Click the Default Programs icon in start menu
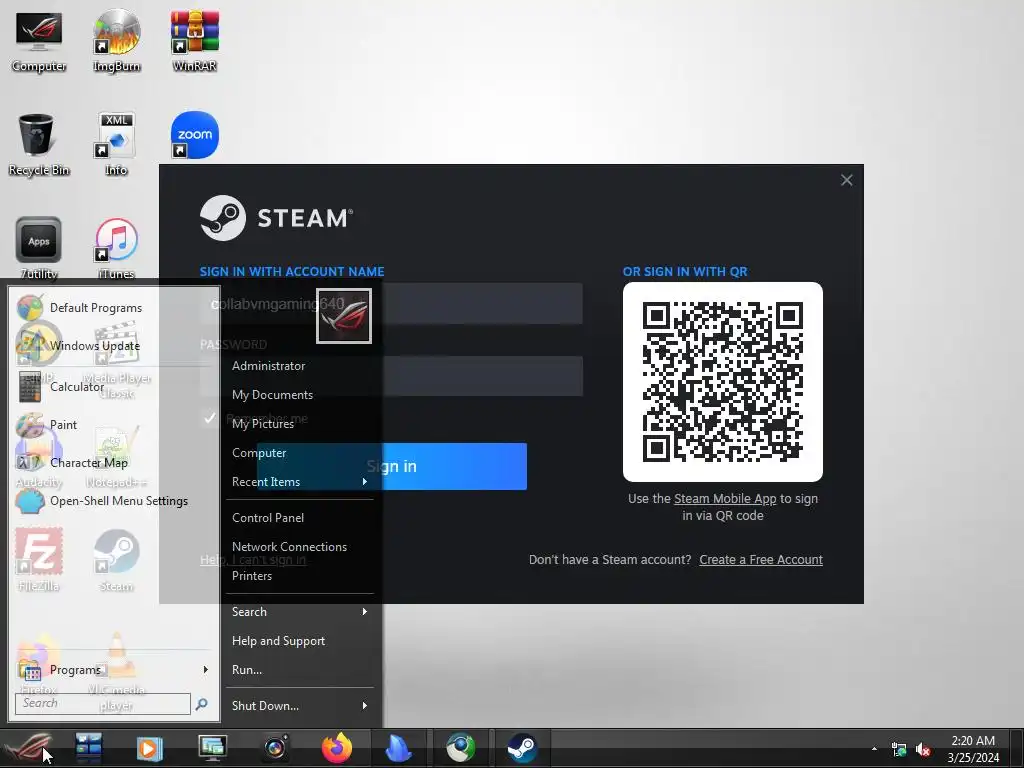1024x768 pixels. click(x=29, y=308)
